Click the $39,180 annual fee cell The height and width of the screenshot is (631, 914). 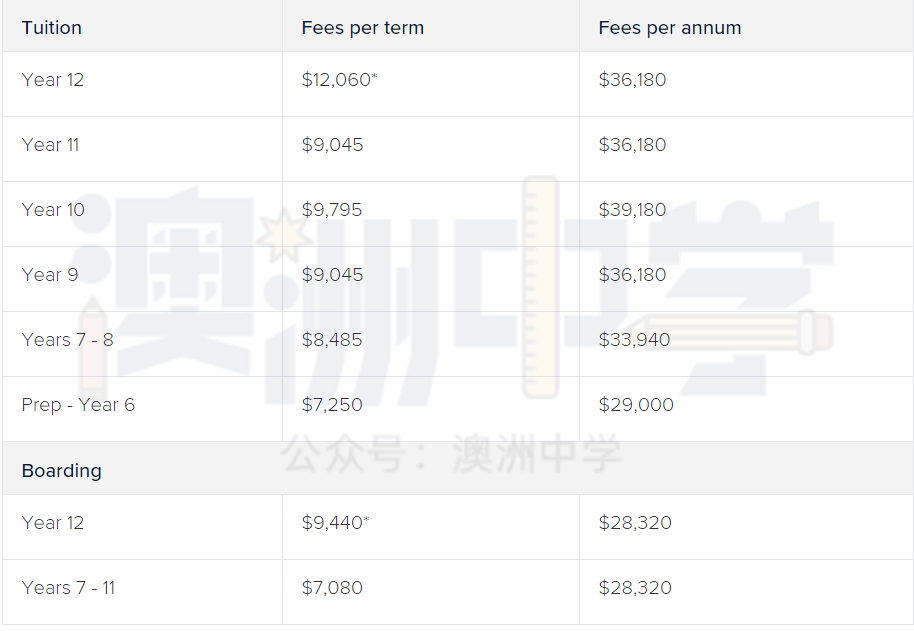tap(632, 210)
